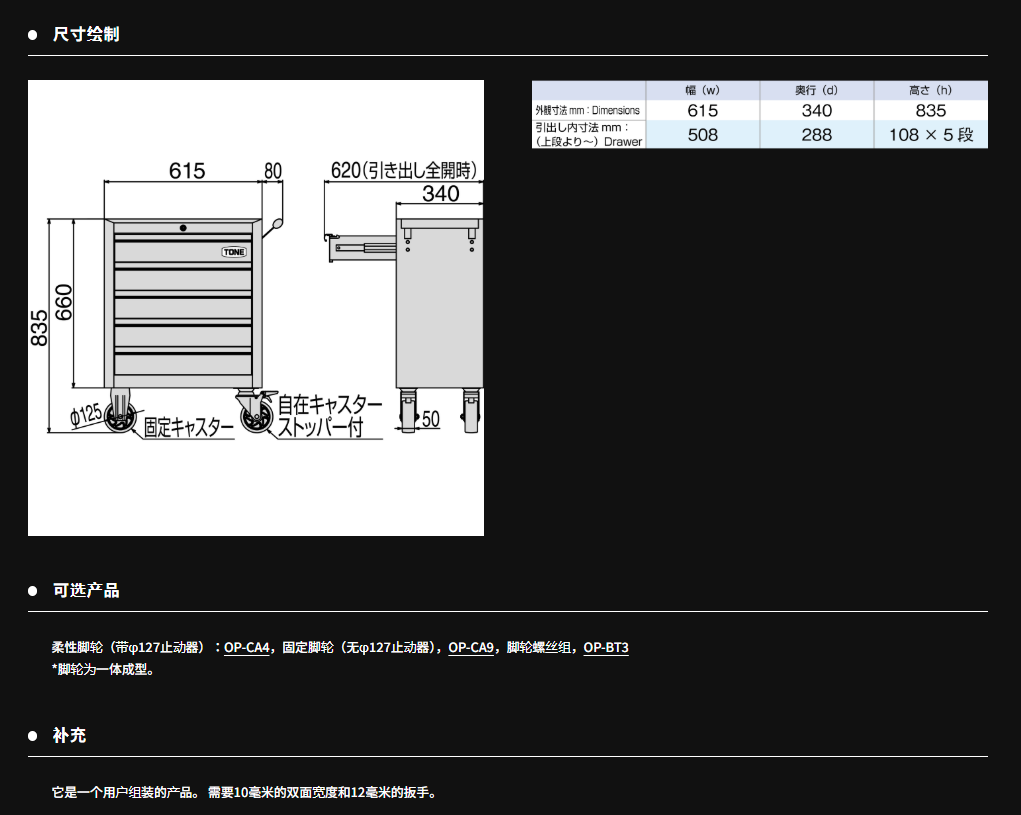1021x815 pixels.
Task: Follow the OP-BT3 caster screw set link
Action: pyautogui.click(x=606, y=648)
